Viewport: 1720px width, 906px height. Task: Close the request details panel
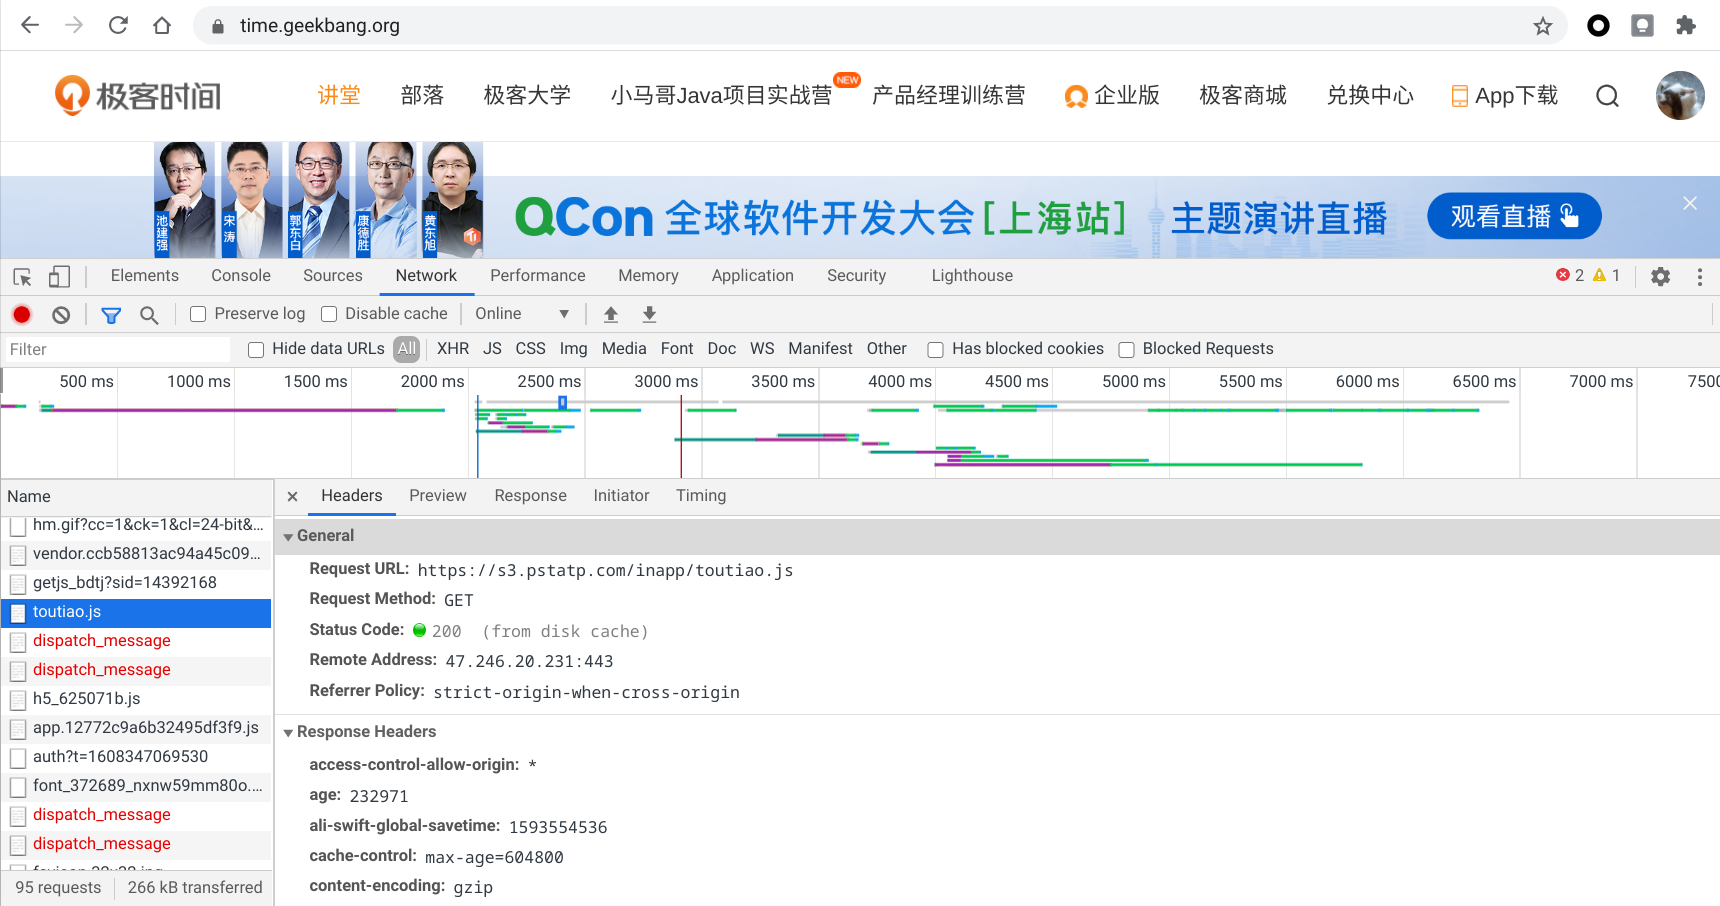[292, 496]
